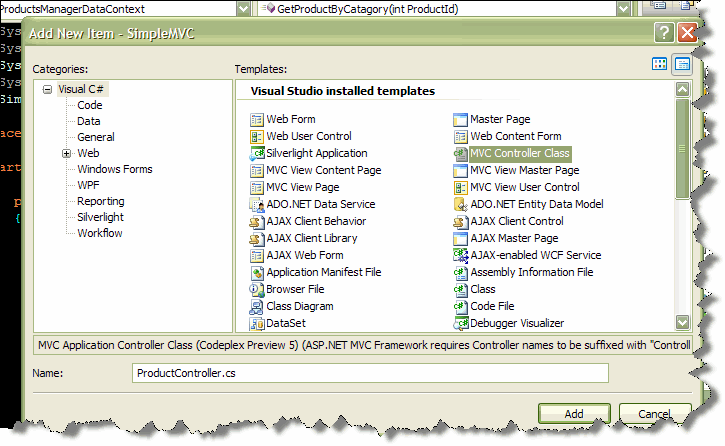Screen dimensions: 725x446
Task: Select the Master Page template icon
Action: [x=461, y=119]
